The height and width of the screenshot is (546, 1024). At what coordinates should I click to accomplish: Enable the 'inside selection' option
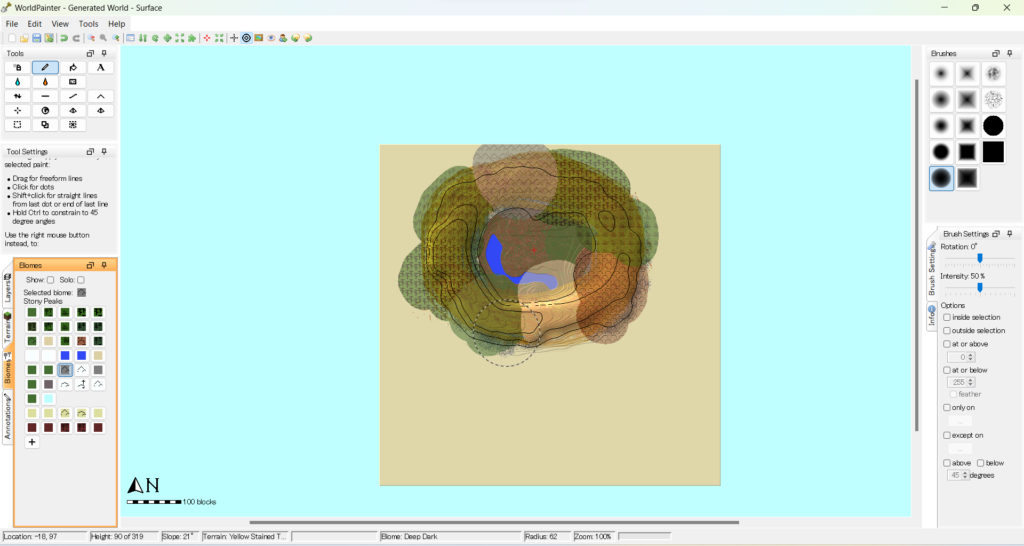(x=947, y=317)
